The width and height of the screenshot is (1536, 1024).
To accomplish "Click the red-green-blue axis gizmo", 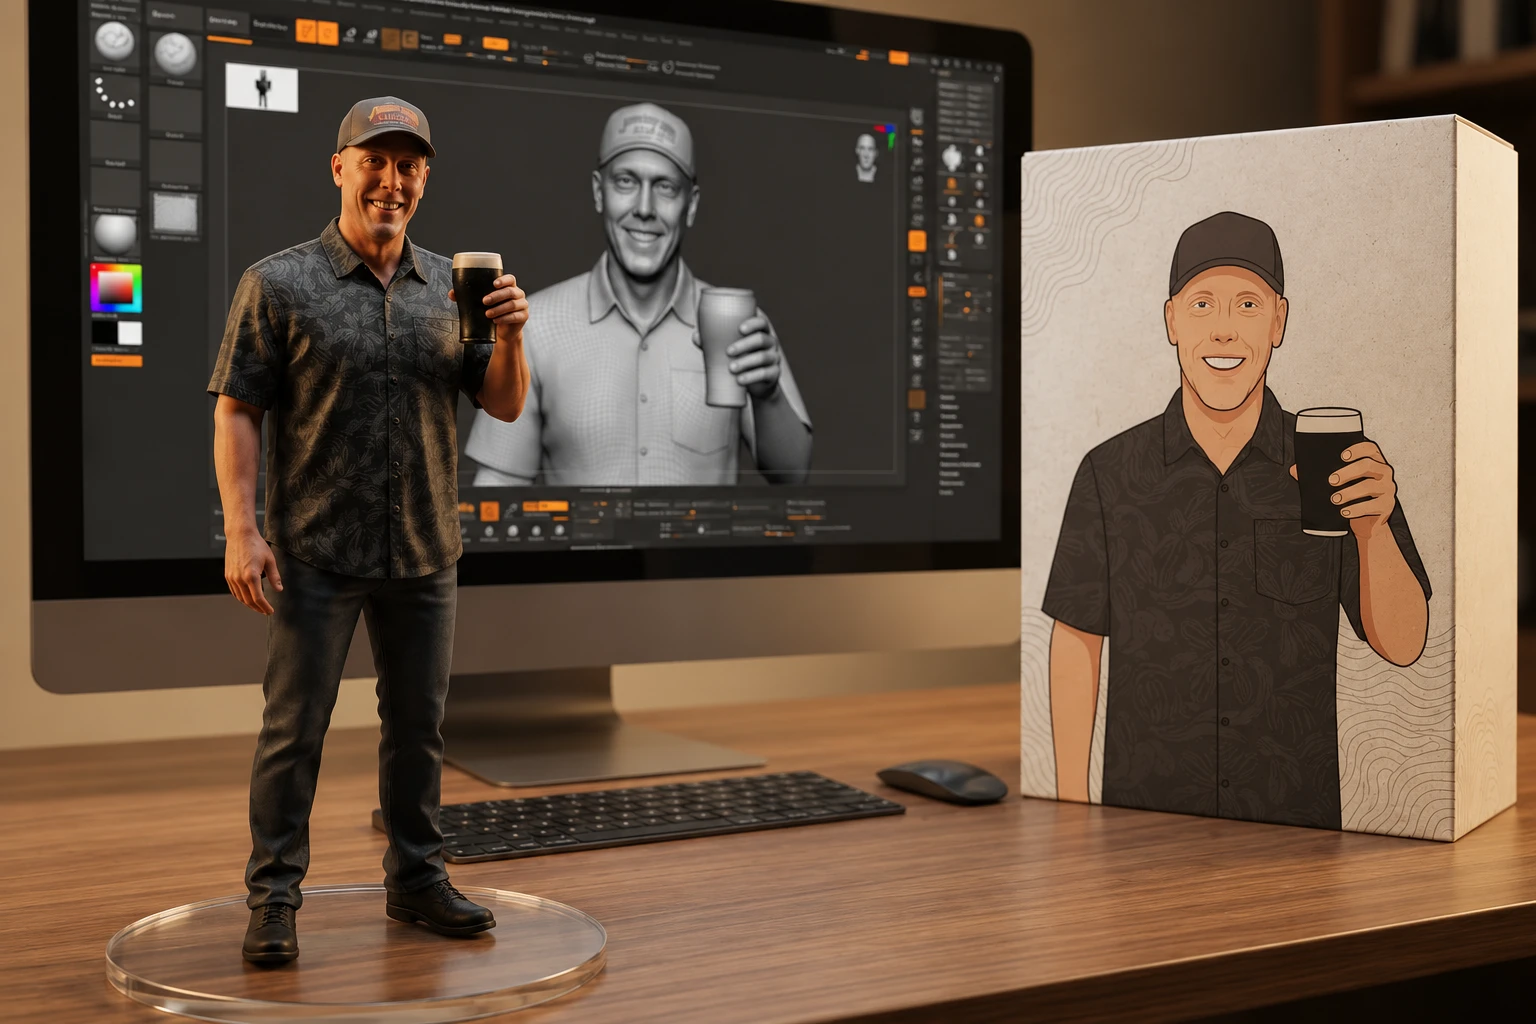I will pos(887,135).
